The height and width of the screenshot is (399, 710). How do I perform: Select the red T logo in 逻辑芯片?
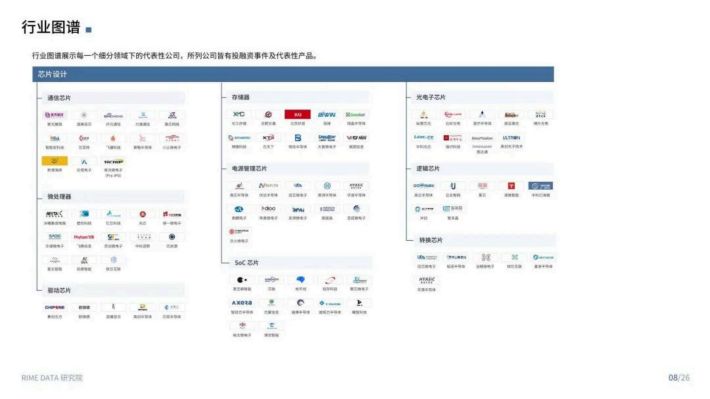[x=511, y=186]
